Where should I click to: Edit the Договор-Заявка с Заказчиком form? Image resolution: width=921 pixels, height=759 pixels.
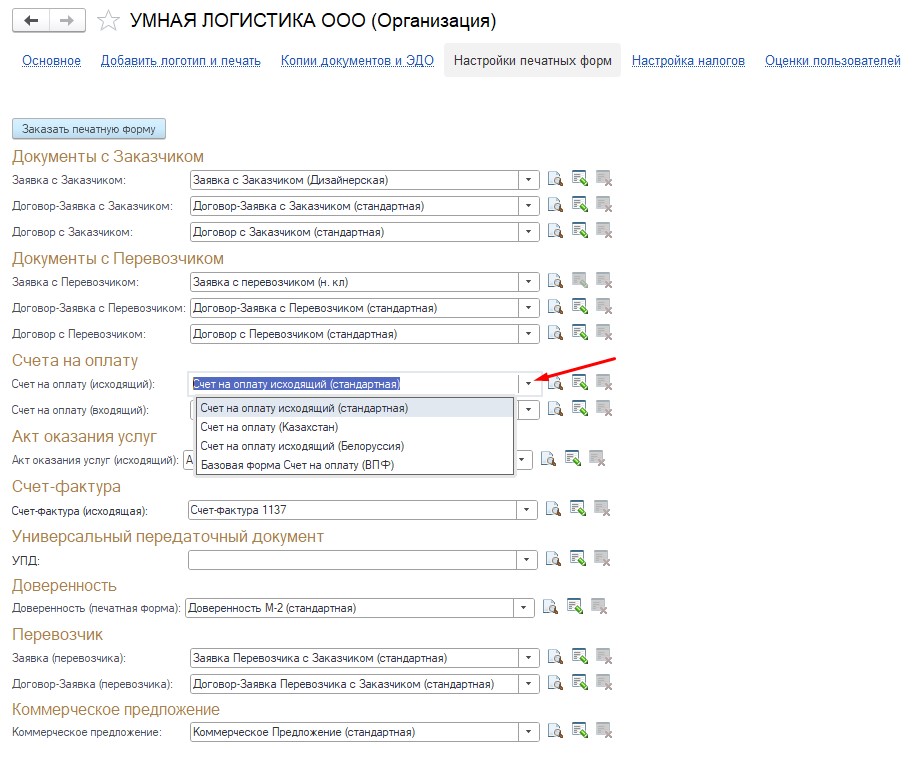(x=580, y=204)
